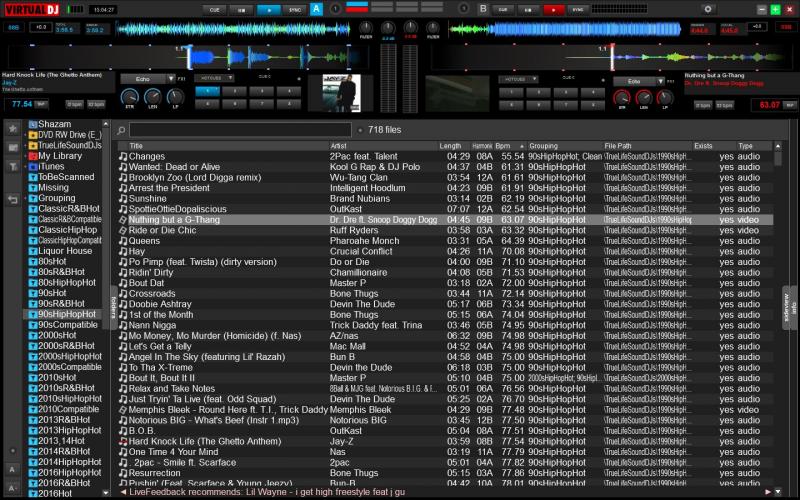Open deck B HOTCUES dropdown
Viewport: 800px width, 500px height.
pos(518,79)
